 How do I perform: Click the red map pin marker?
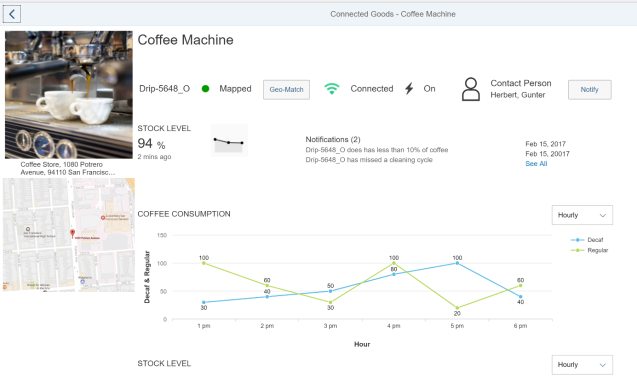click(72, 234)
